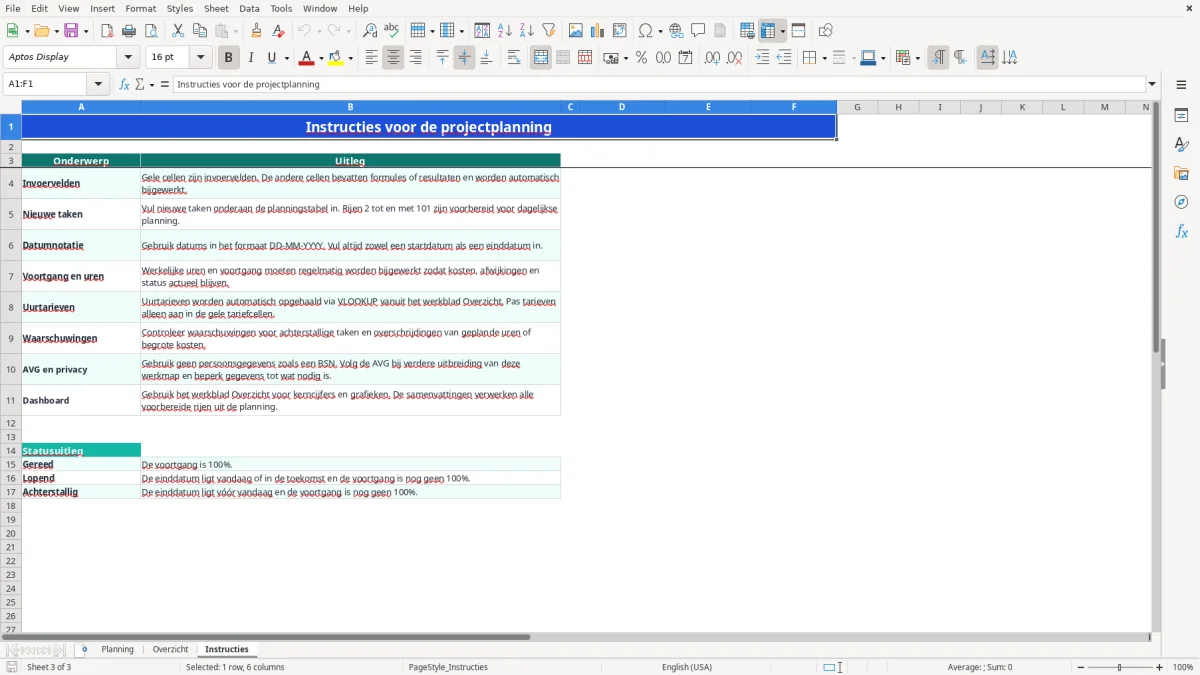Open the font name dropdown
This screenshot has height=675, width=1200.
tap(127, 58)
